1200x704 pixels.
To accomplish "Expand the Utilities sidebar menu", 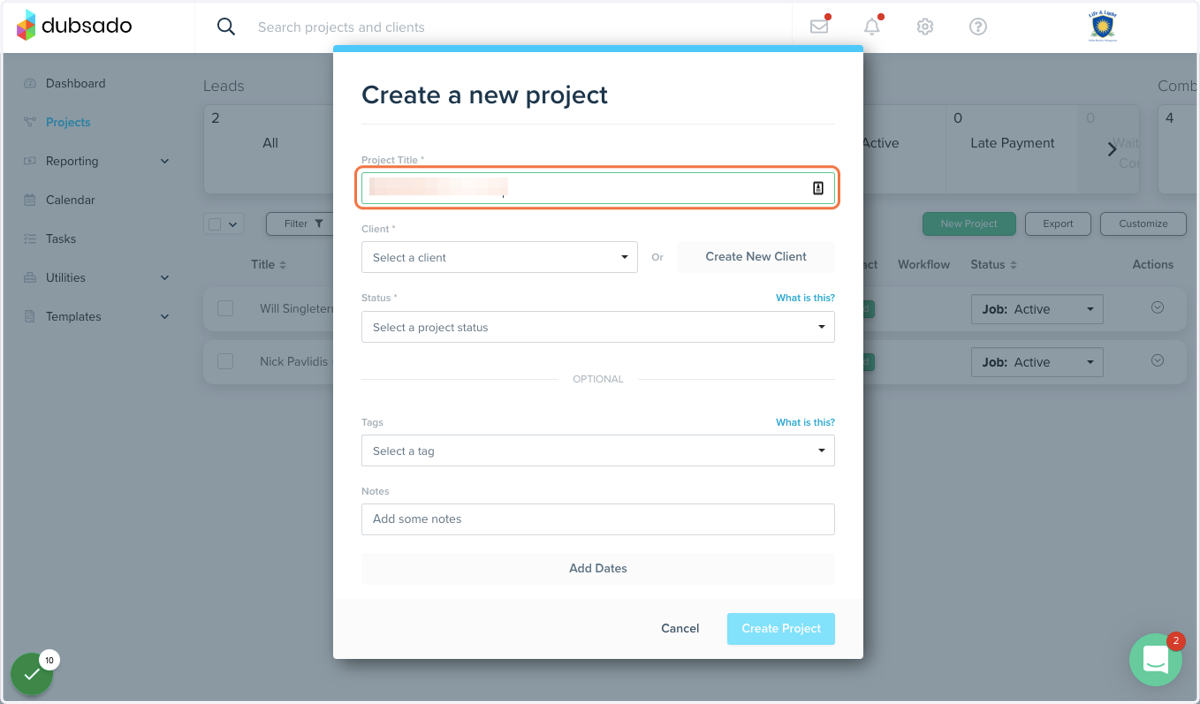I will [x=165, y=278].
